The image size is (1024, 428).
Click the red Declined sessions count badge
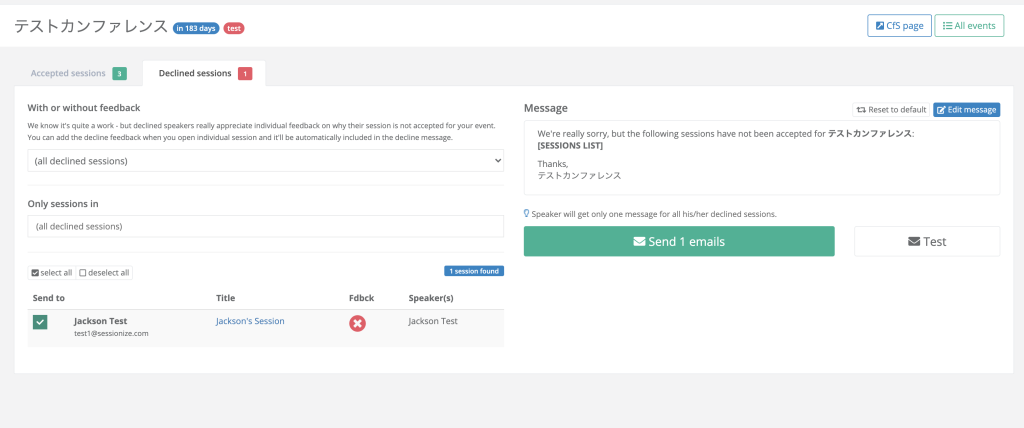coord(245,74)
